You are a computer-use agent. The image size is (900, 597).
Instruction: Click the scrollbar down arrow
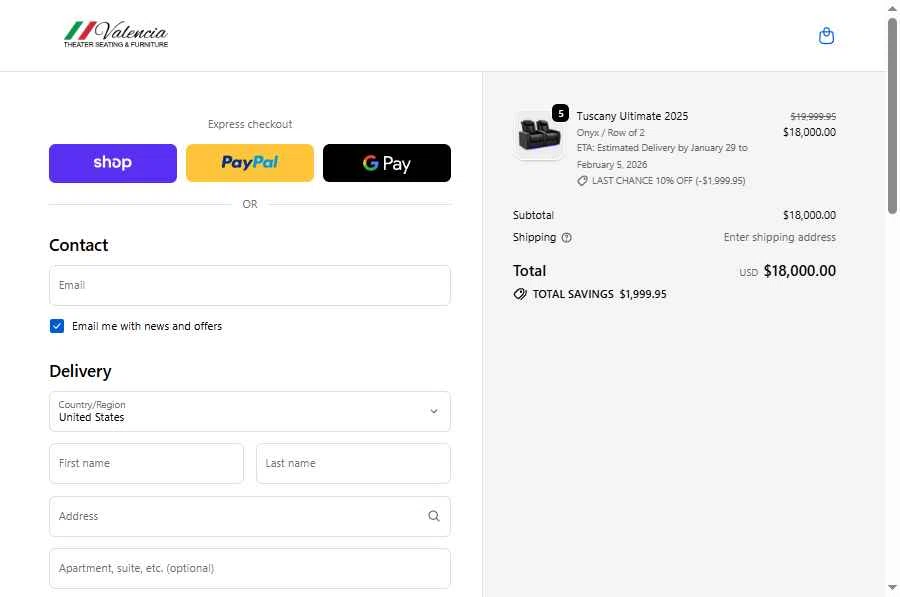pyautogui.click(x=892, y=587)
